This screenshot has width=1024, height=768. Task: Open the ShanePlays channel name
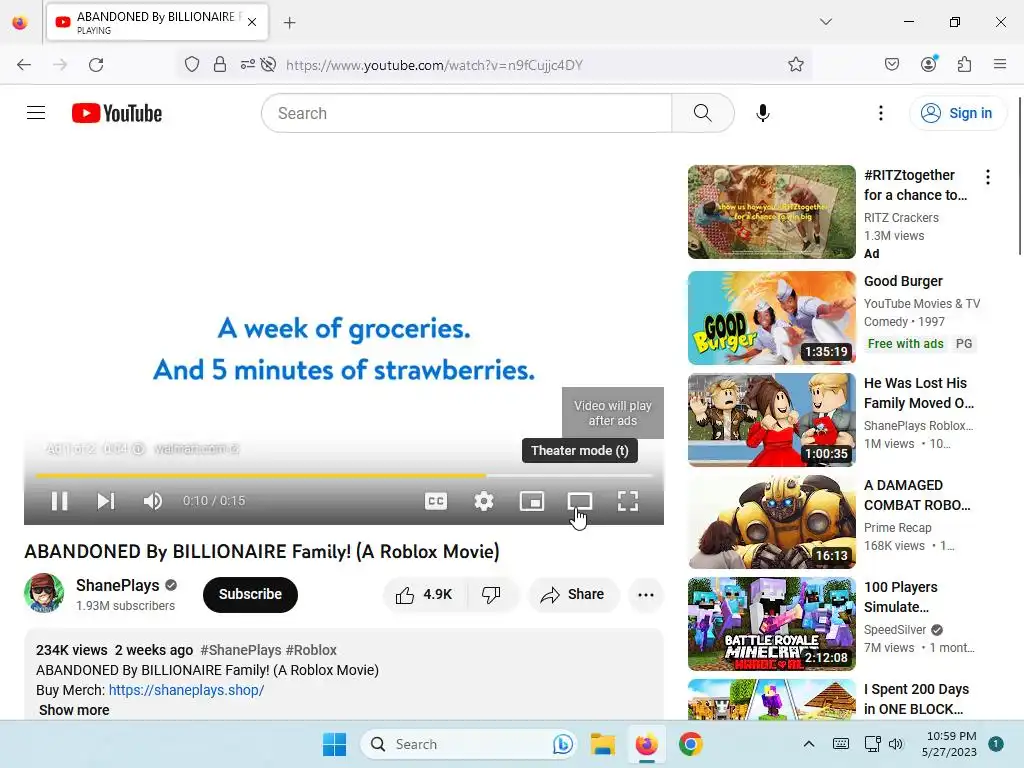pyautogui.click(x=118, y=585)
